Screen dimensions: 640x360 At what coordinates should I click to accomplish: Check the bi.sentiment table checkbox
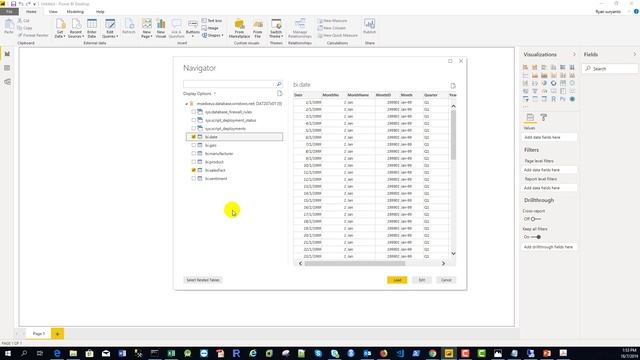(193, 178)
